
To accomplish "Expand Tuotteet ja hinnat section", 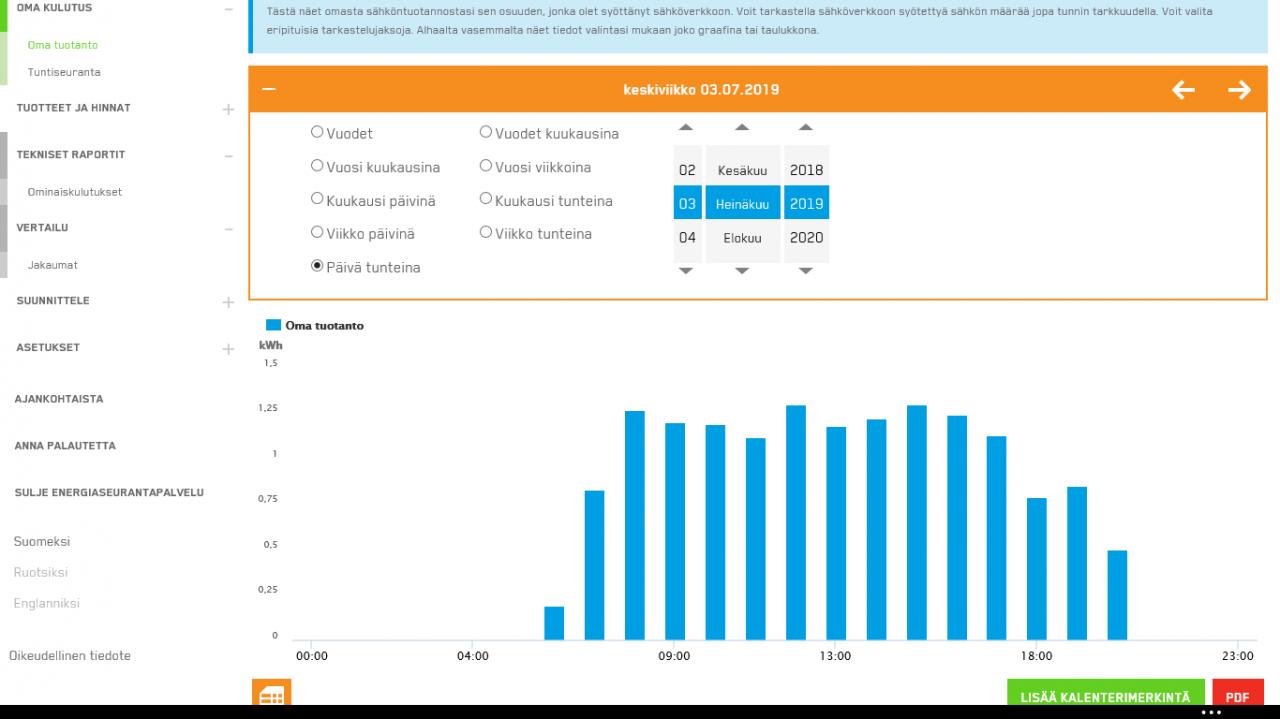I will click(x=228, y=109).
